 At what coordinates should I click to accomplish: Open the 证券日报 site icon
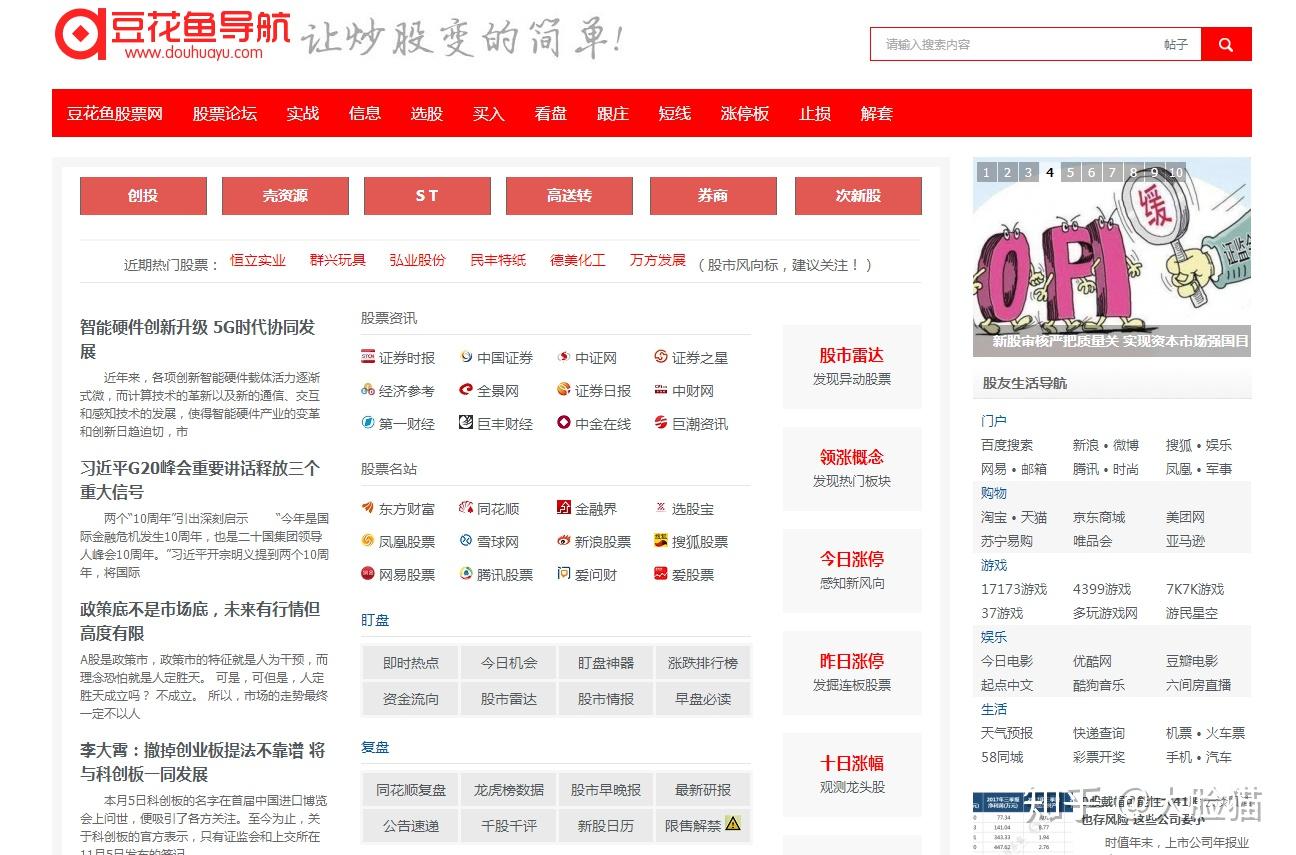tap(564, 390)
